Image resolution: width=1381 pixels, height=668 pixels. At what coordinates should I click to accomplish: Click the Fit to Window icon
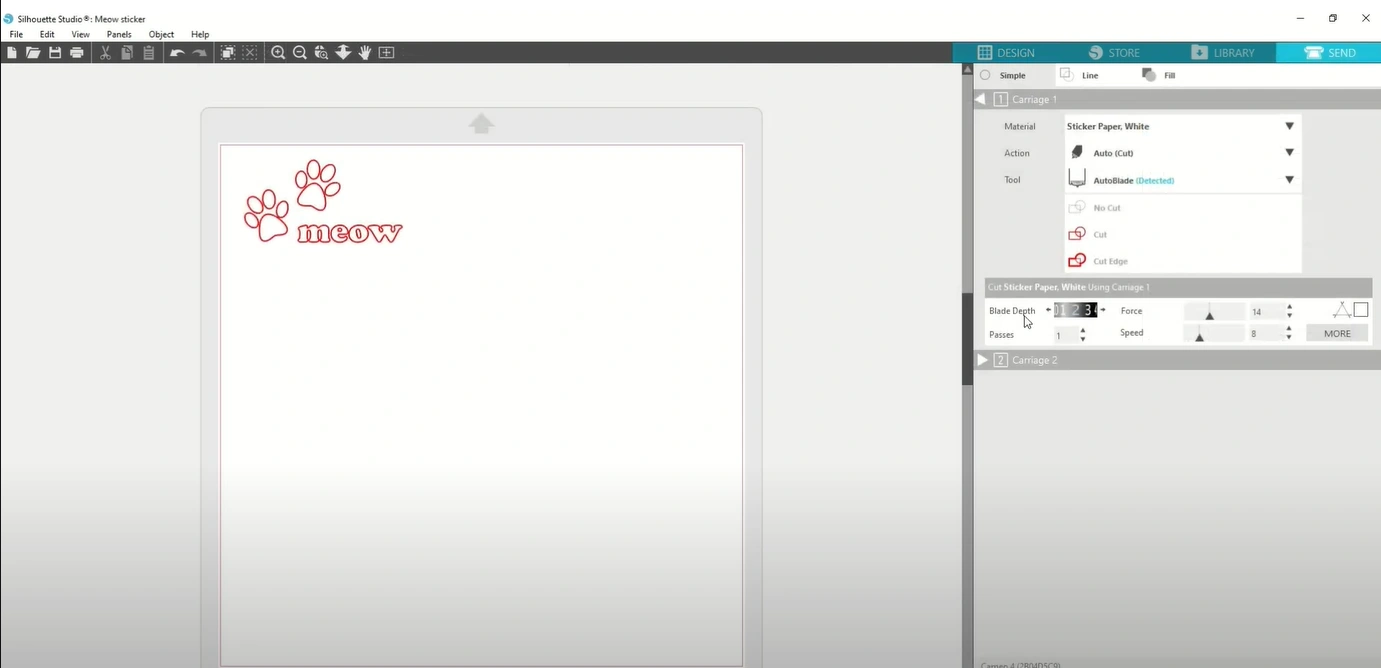pyautogui.click(x=386, y=53)
